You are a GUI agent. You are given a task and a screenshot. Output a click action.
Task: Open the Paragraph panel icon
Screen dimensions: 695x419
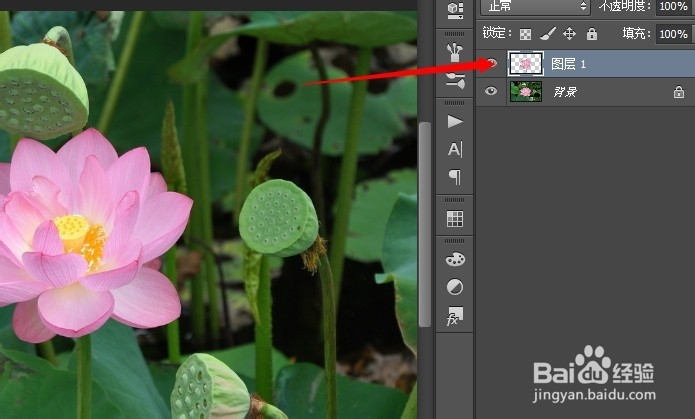coord(455,177)
